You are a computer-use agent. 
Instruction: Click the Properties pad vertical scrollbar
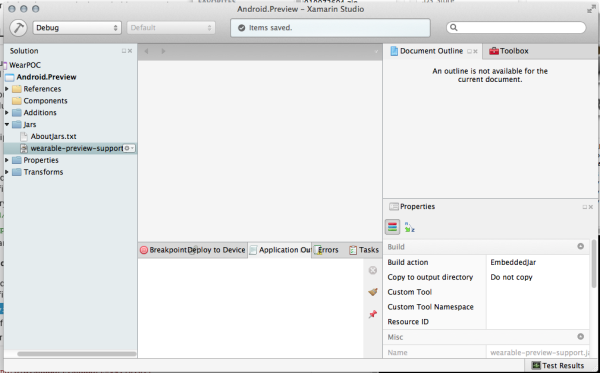pos(593,264)
